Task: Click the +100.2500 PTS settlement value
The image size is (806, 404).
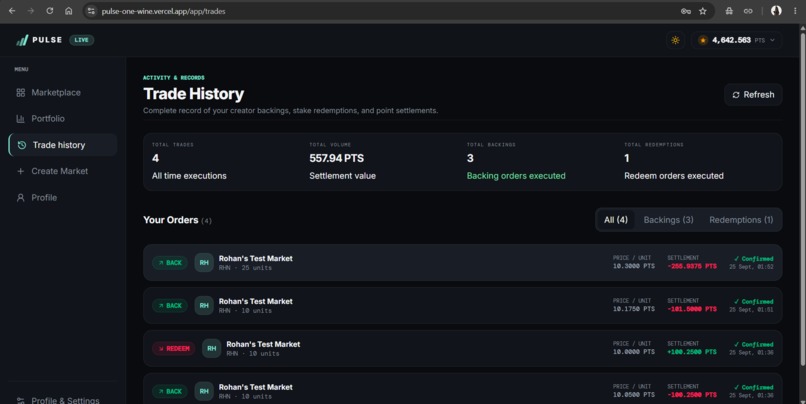Action: 692,352
